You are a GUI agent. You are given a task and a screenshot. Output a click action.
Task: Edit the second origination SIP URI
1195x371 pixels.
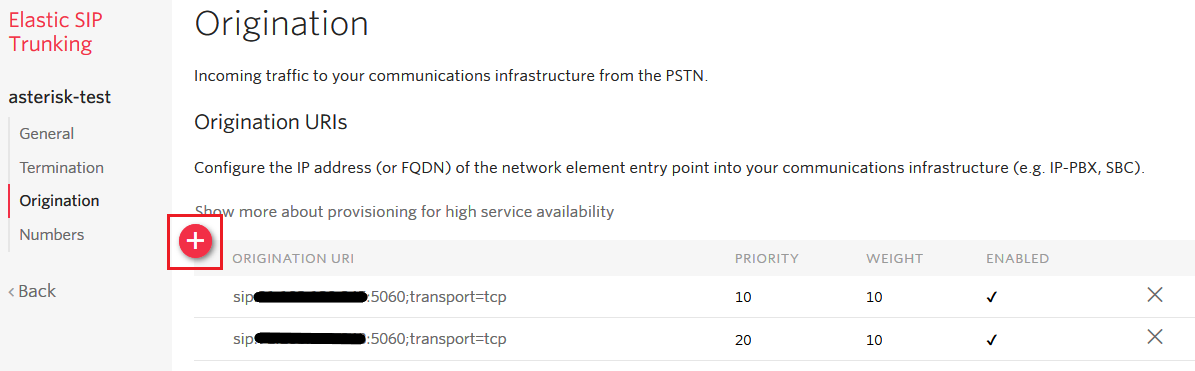(x=370, y=339)
